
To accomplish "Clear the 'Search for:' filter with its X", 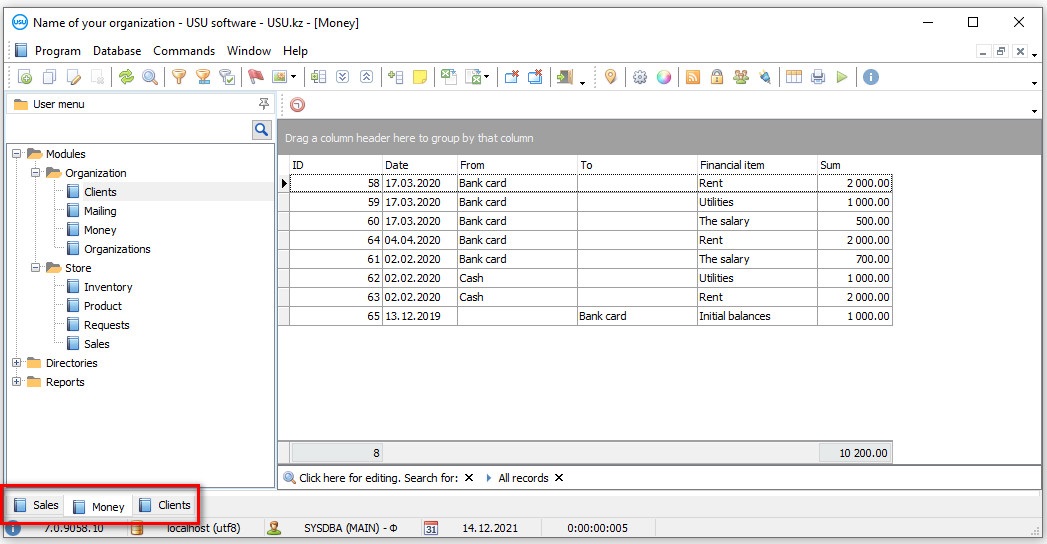I will coord(469,478).
